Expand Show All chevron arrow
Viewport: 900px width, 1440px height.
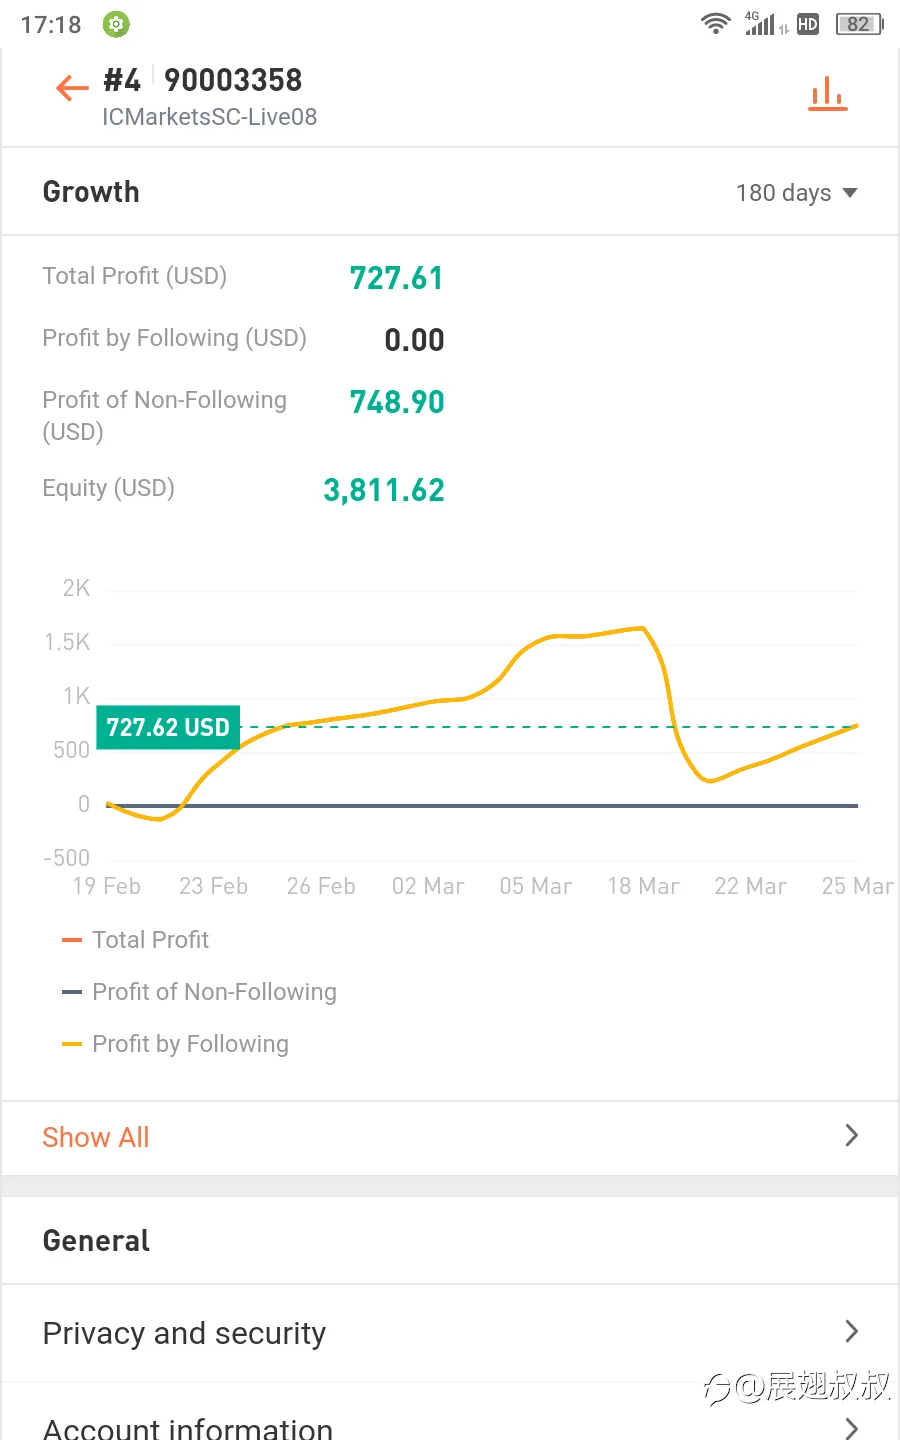(x=852, y=1135)
